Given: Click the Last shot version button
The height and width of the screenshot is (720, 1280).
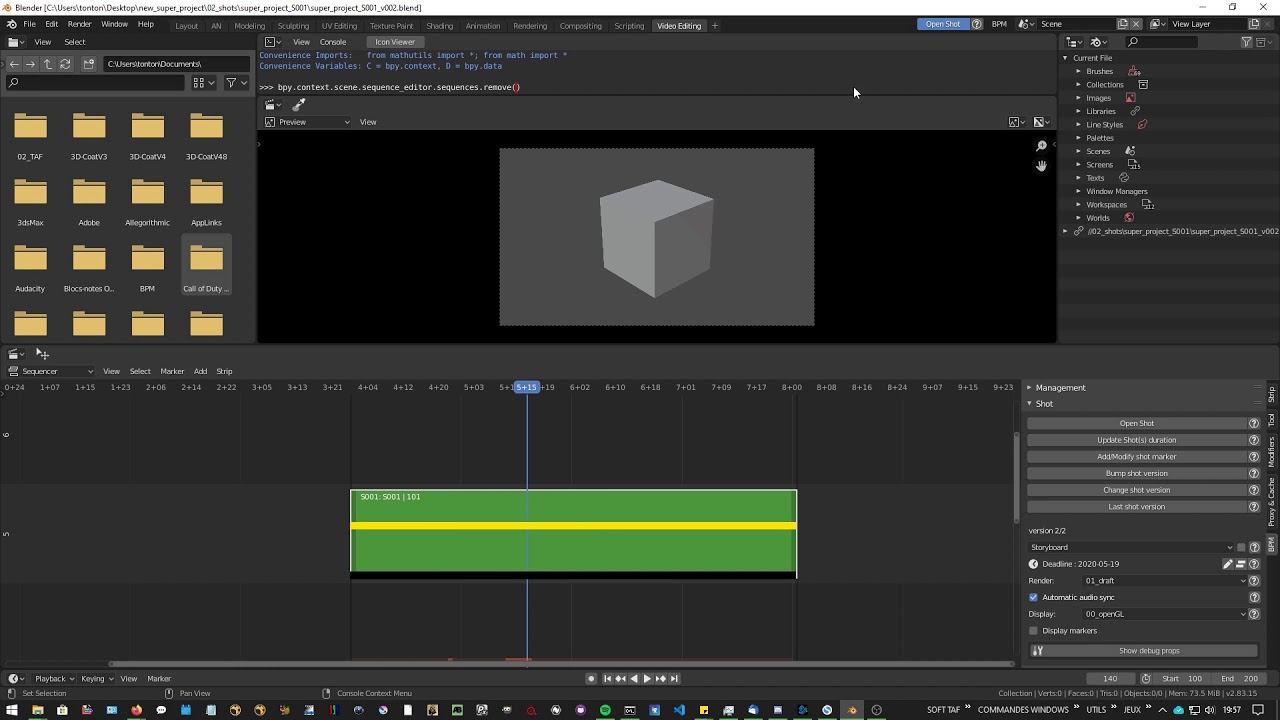Looking at the screenshot, I should pos(1136,507).
